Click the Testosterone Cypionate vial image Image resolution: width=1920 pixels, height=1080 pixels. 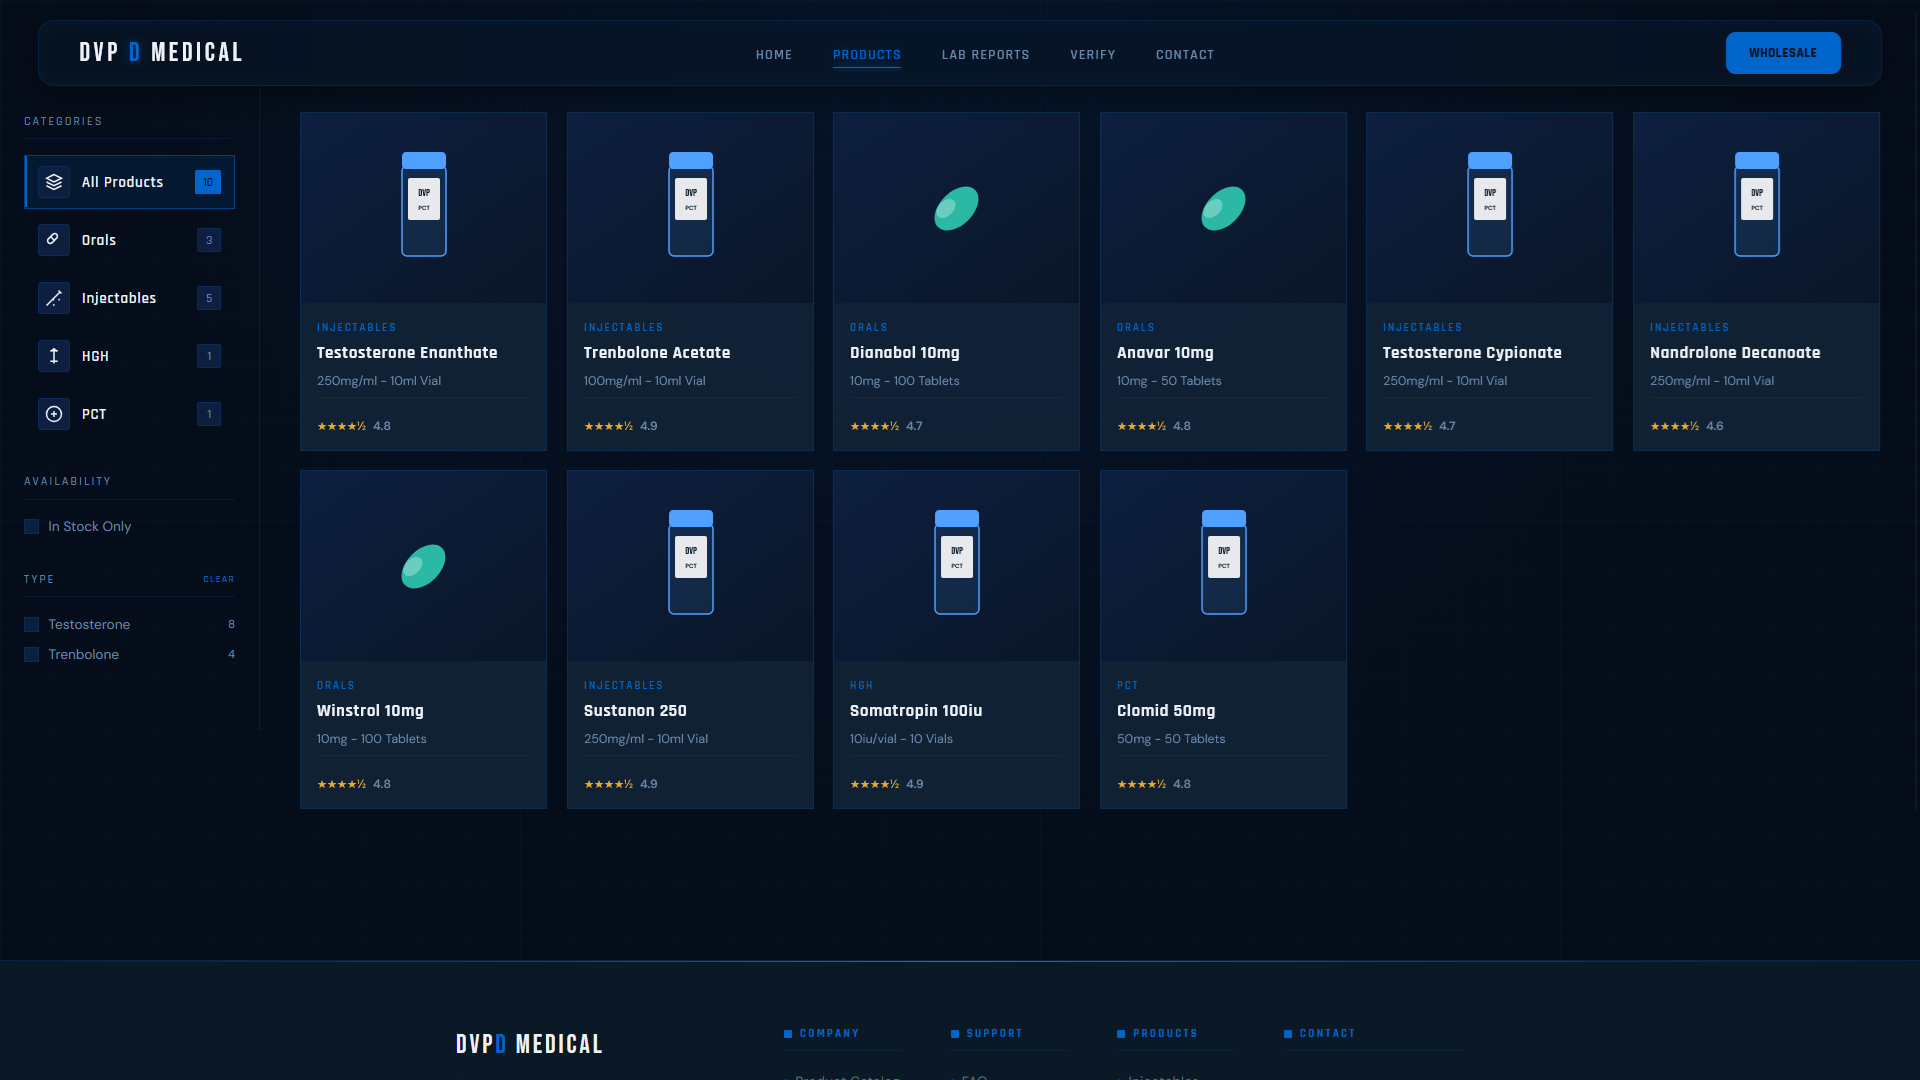1490,205
